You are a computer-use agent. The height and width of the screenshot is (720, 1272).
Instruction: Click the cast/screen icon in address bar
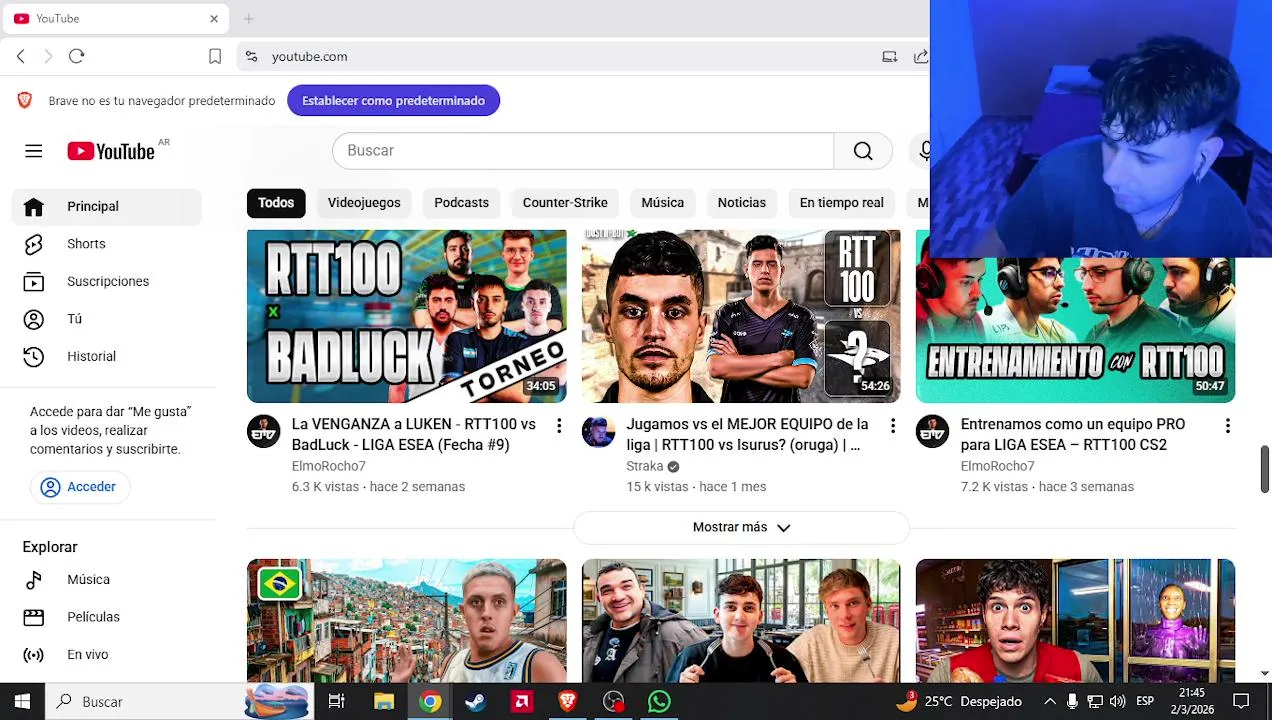pos(889,57)
